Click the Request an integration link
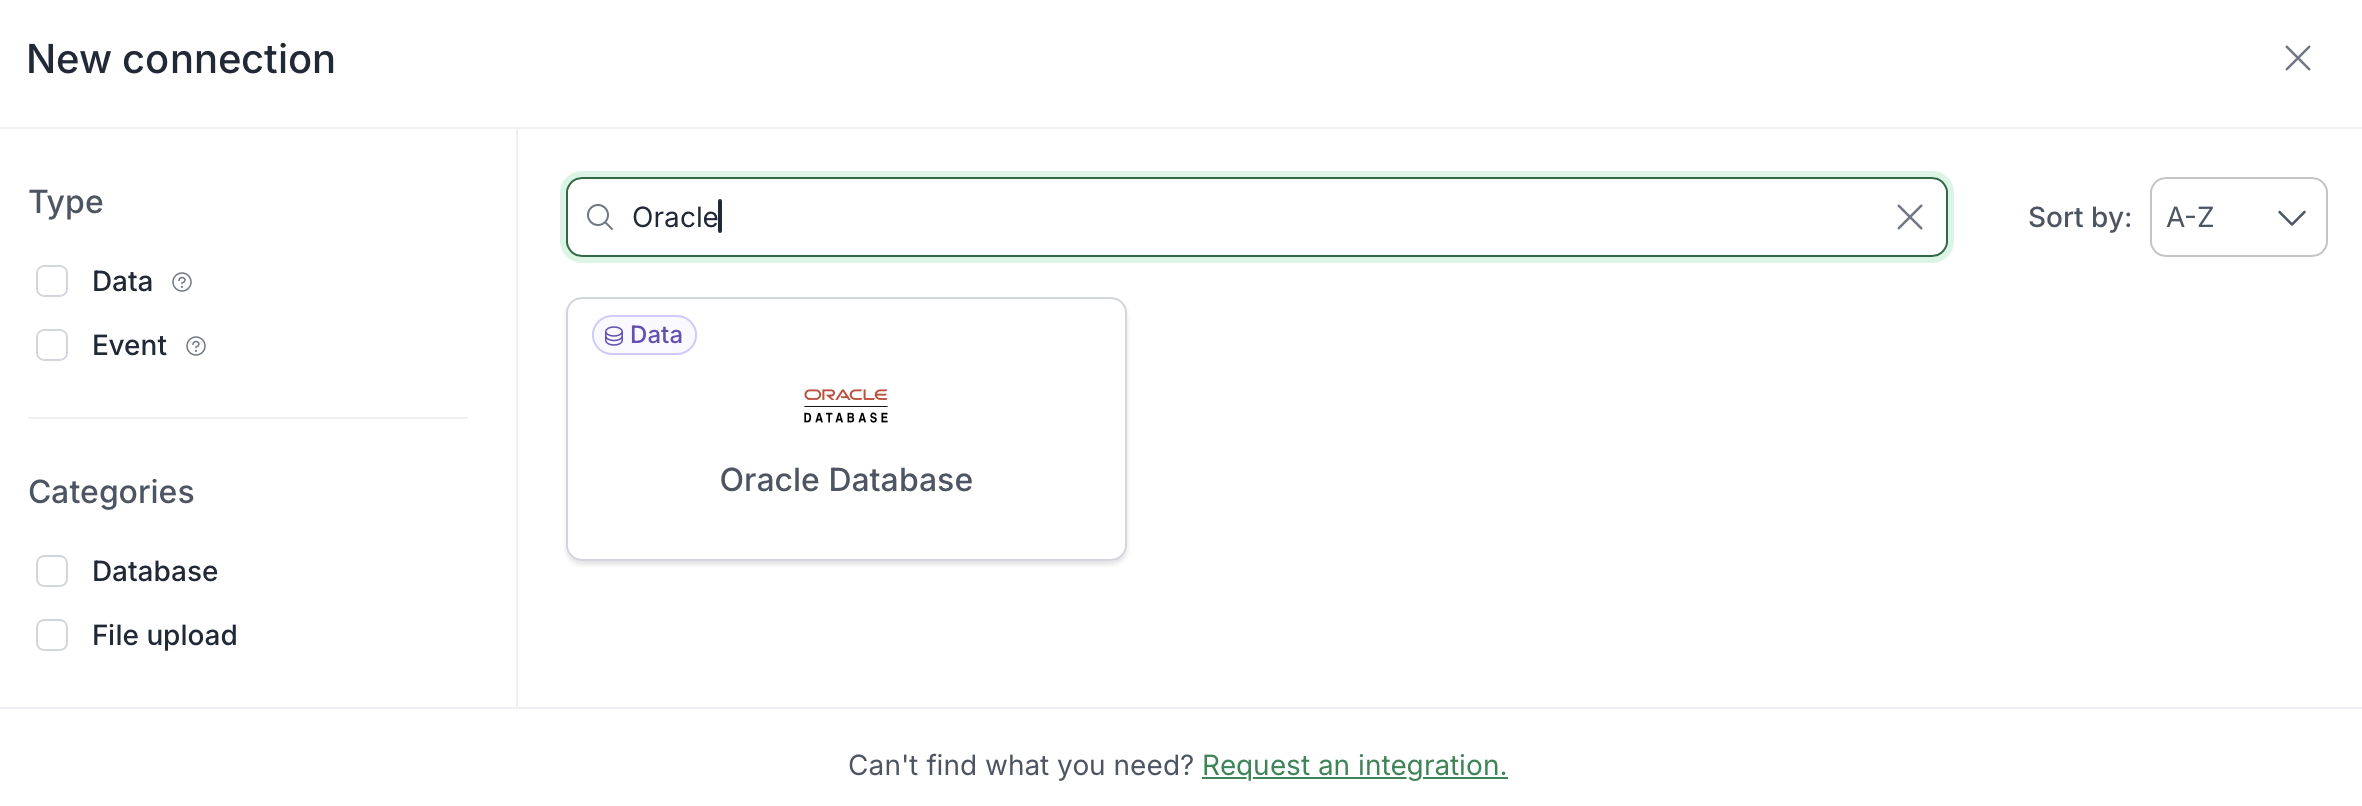Screen dimensions: 2362x806 pos(1355,765)
